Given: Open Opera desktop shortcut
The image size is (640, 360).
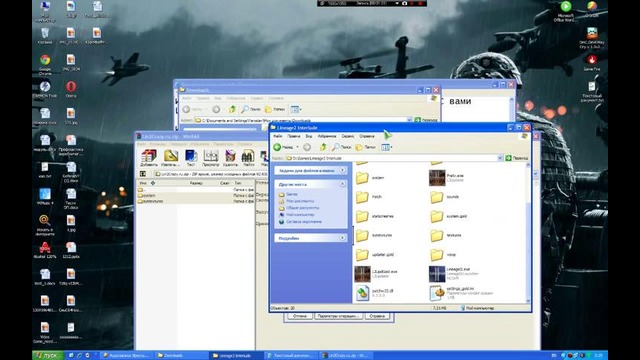Looking at the screenshot, I should [71, 89].
